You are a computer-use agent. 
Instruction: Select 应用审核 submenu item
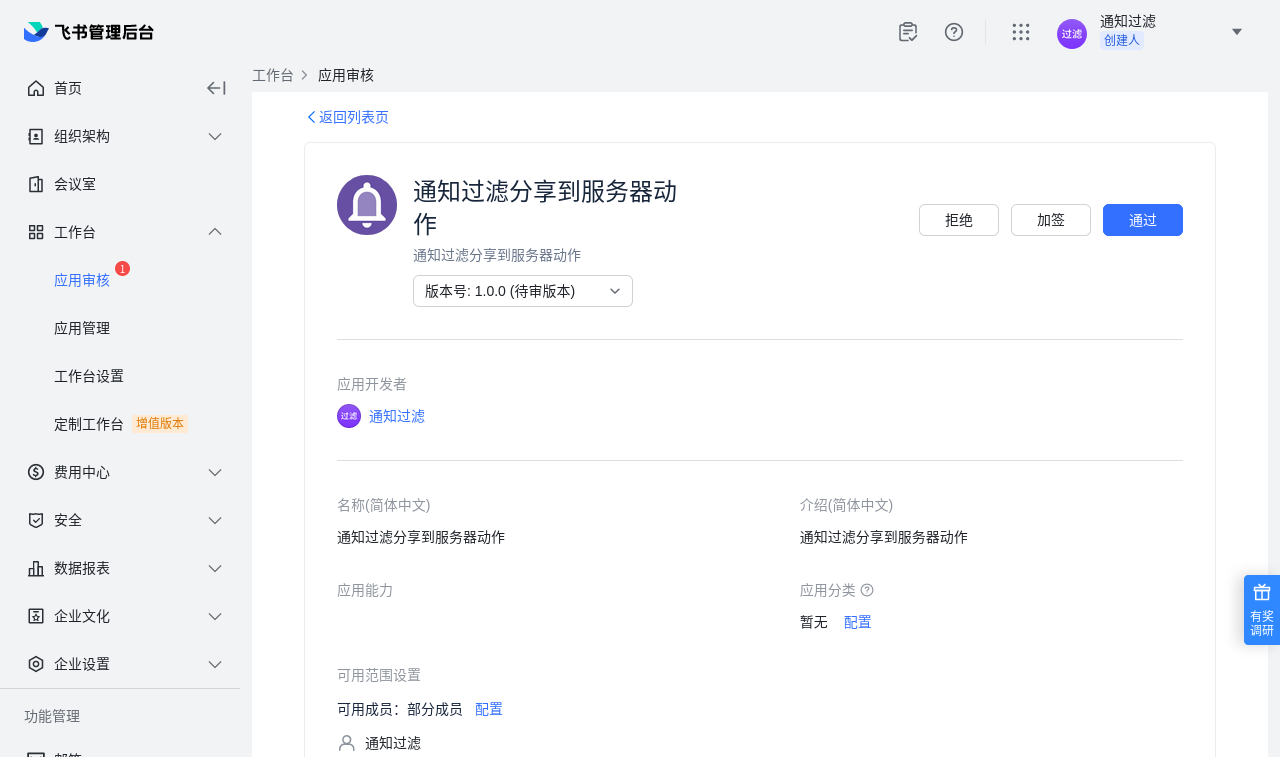[82, 280]
